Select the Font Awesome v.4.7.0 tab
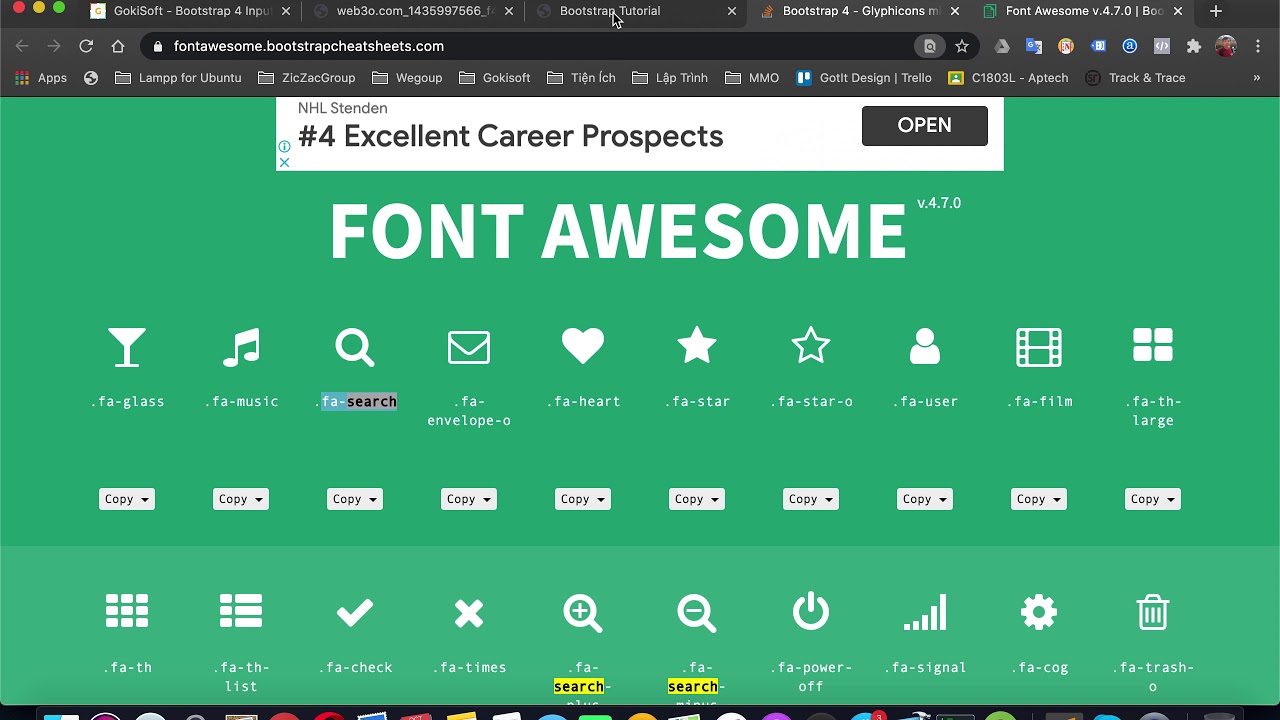The width and height of the screenshot is (1280, 720). point(1083,11)
